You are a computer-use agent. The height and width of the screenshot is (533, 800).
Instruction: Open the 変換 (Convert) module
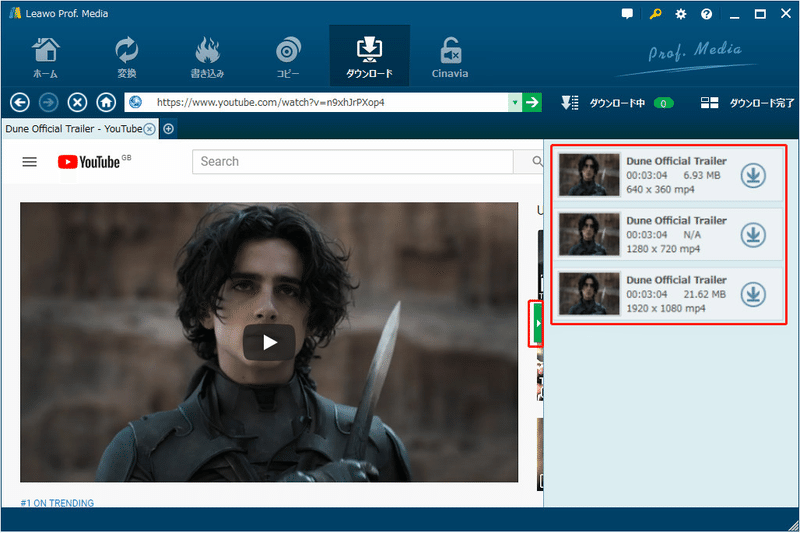point(127,57)
